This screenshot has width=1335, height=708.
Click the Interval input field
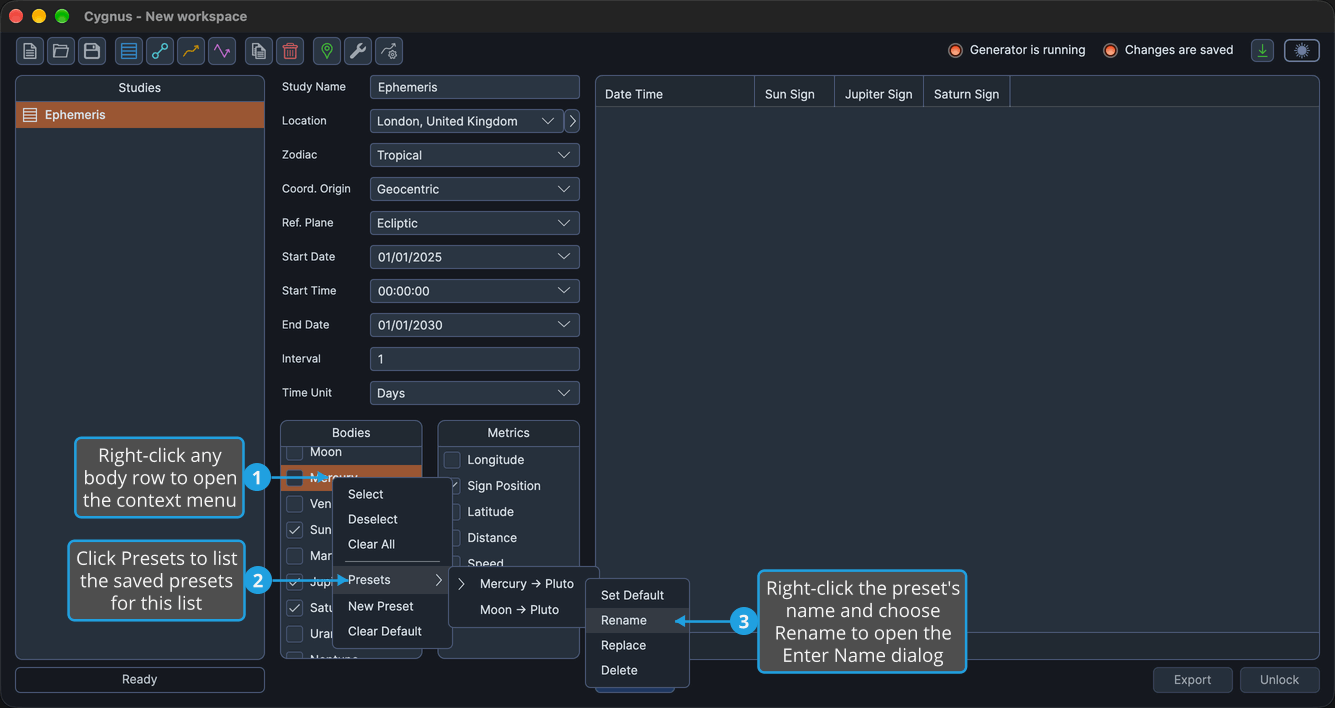coord(475,359)
